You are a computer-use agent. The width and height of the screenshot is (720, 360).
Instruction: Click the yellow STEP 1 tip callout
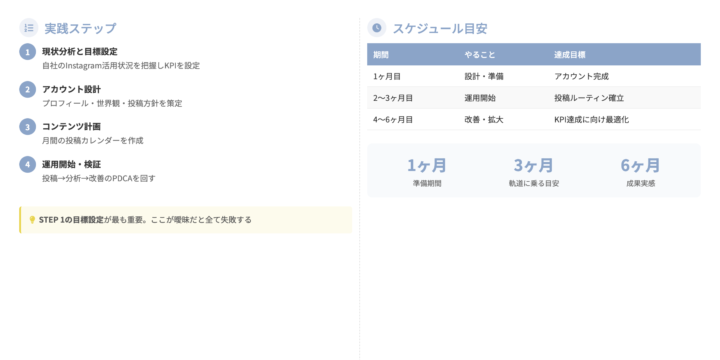(186, 220)
